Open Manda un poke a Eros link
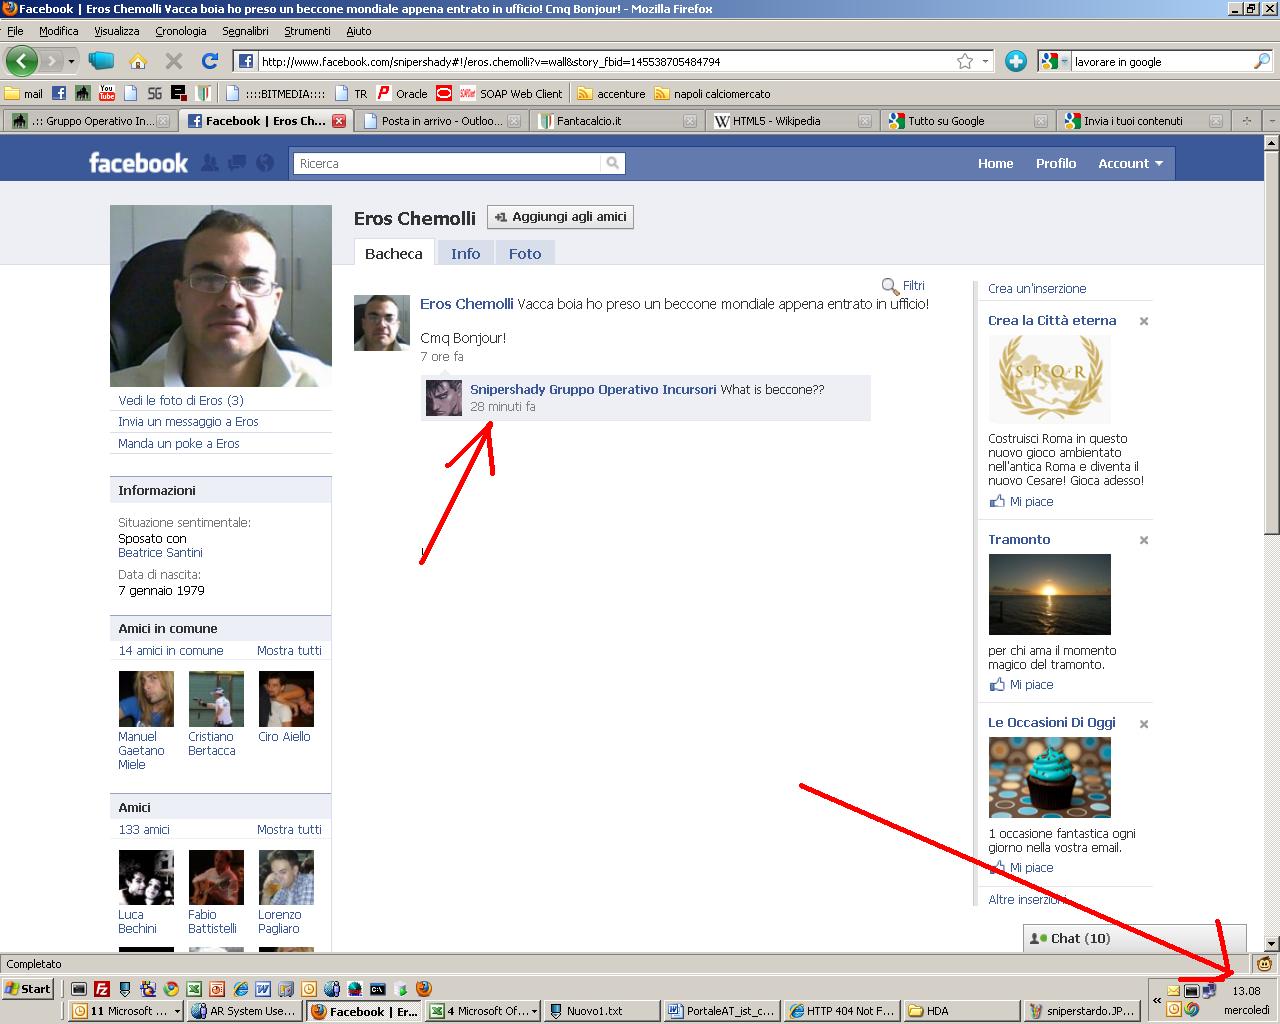Viewport: 1280px width, 1024px height. (179, 444)
